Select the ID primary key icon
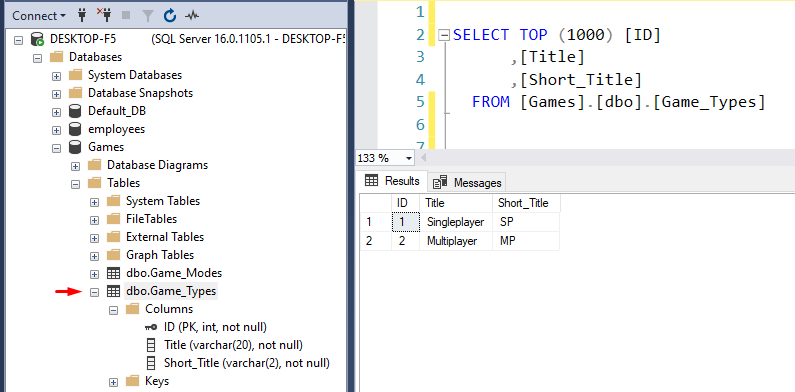The width and height of the screenshot is (795, 392). click(x=151, y=328)
